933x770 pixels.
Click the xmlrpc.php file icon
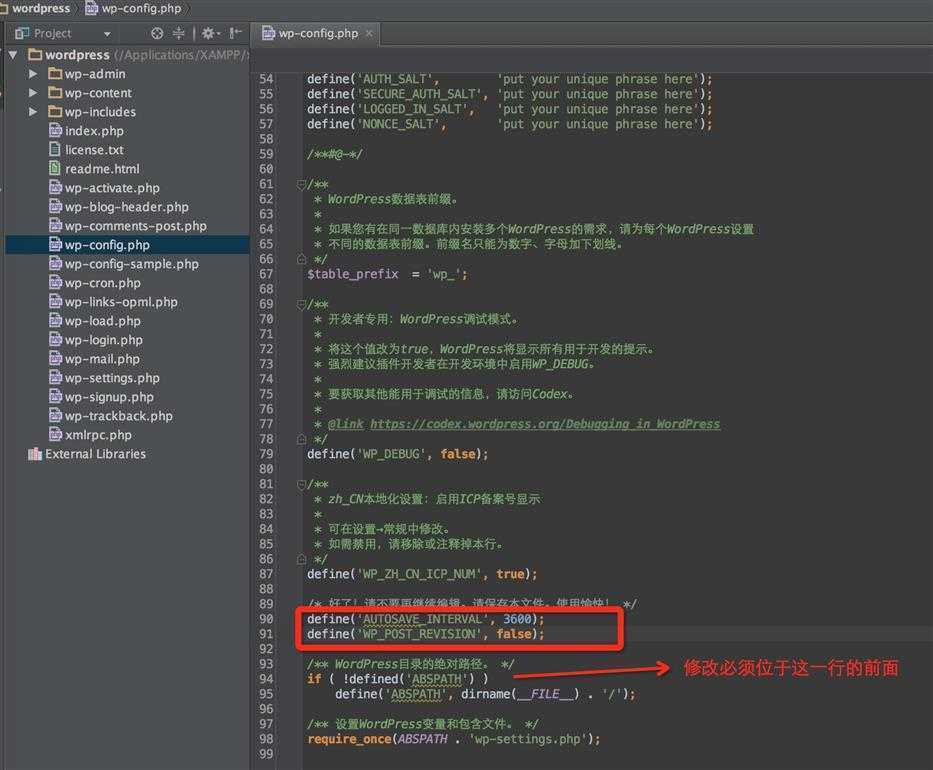[55, 436]
